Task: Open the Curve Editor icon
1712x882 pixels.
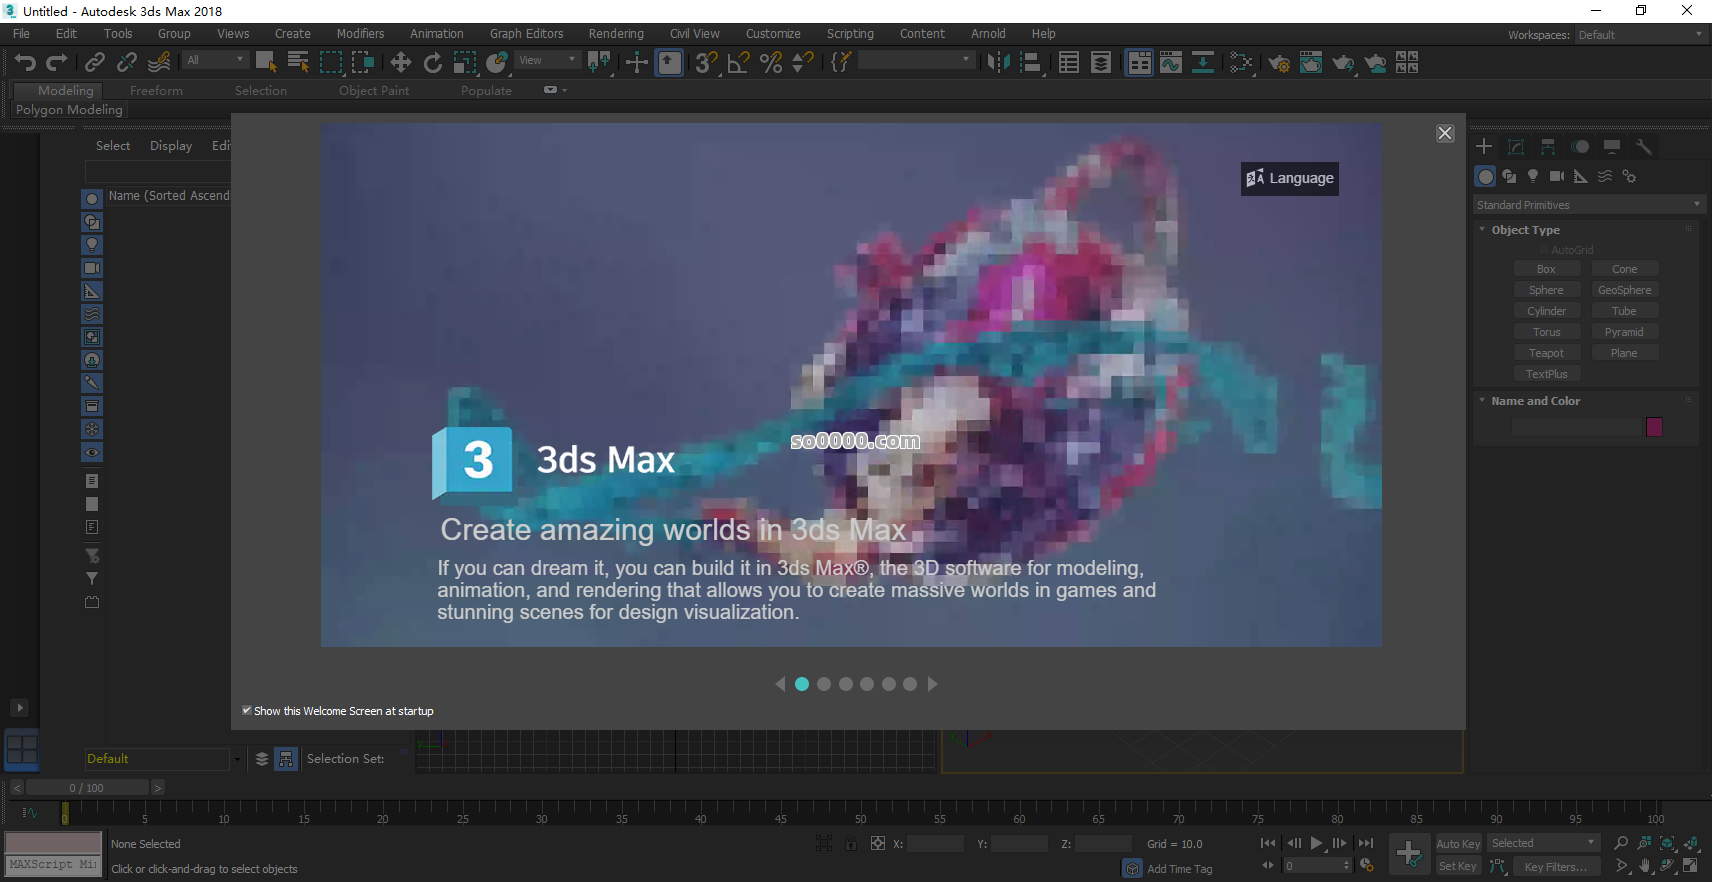Action: [x=1171, y=63]
